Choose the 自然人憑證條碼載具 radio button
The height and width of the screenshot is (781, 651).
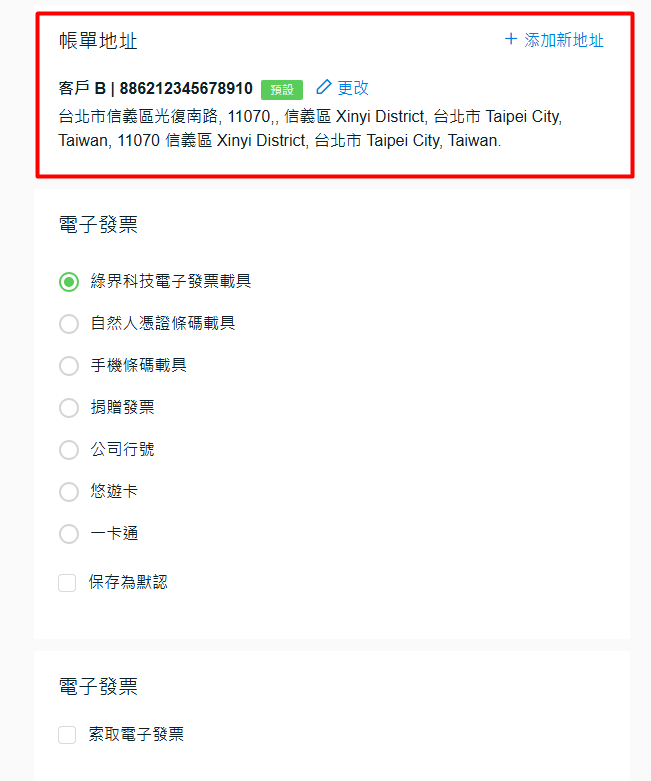tap(69, 324)
